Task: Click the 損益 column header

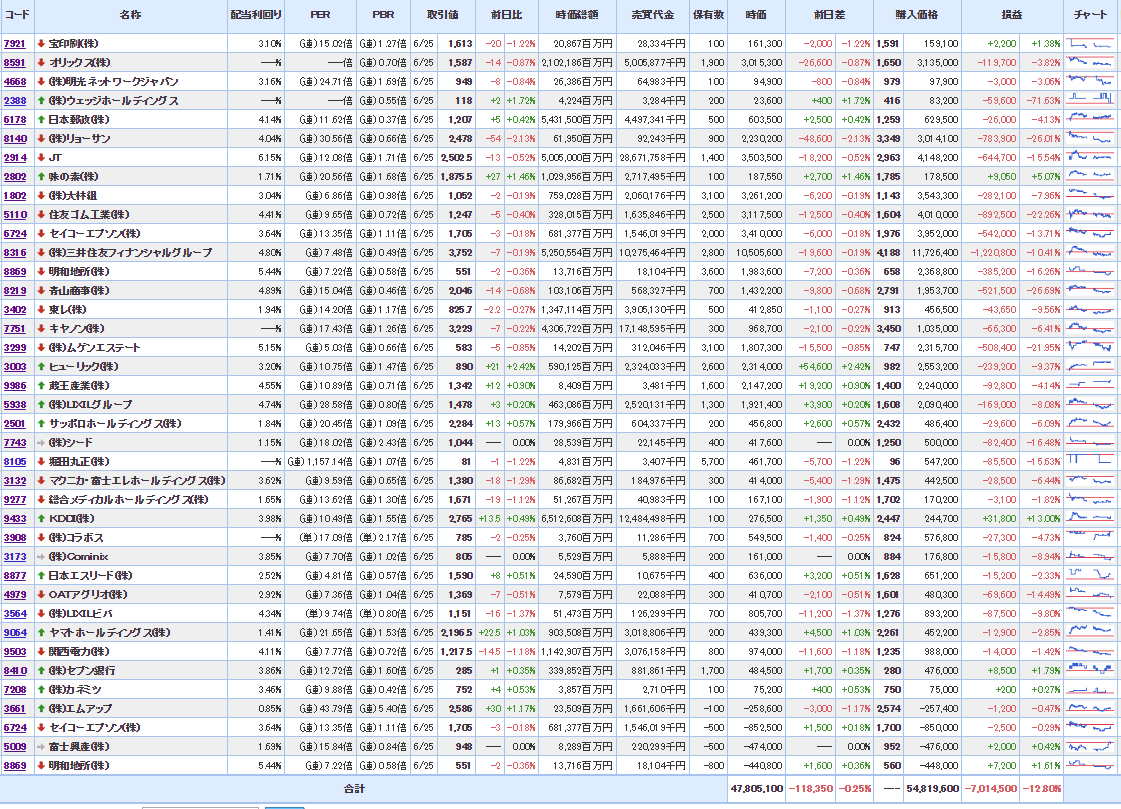Action: pos(1011,16)
